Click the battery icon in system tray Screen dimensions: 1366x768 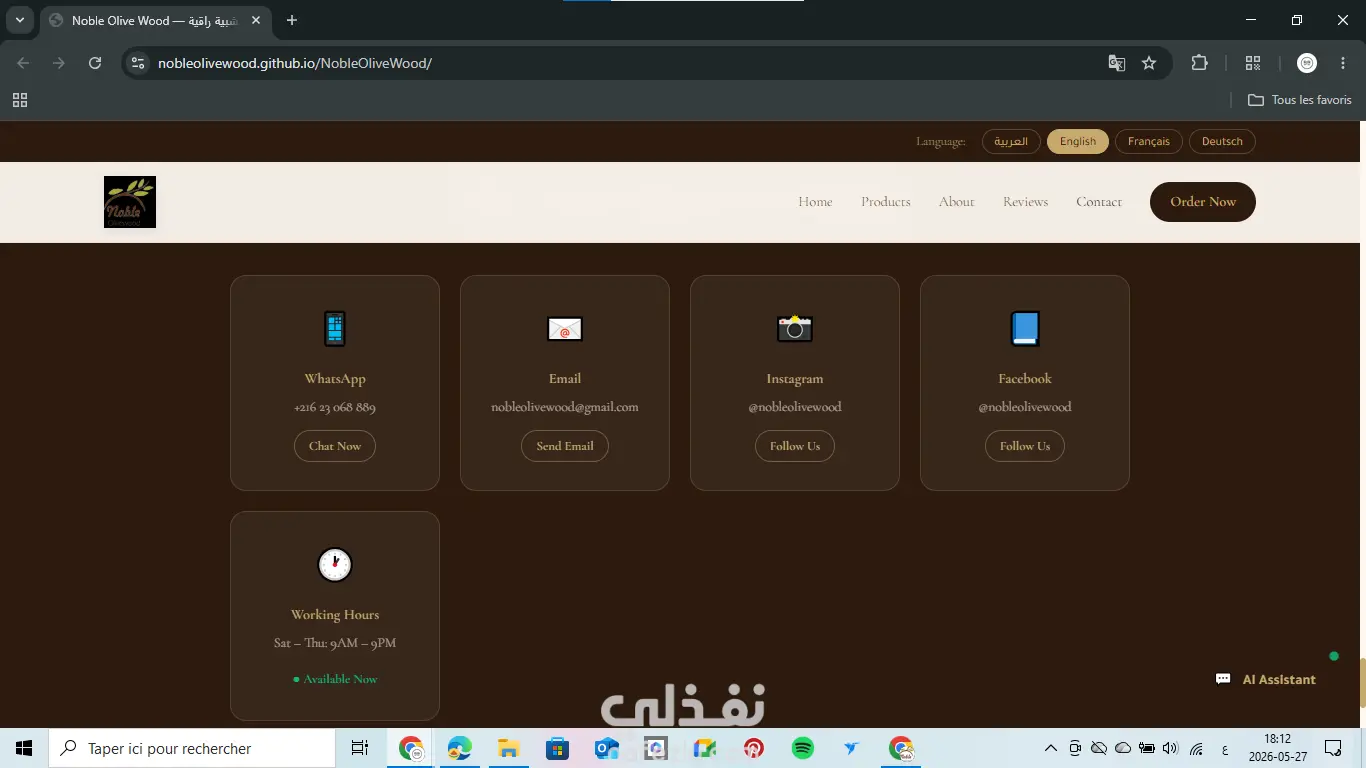point(1147,748)
